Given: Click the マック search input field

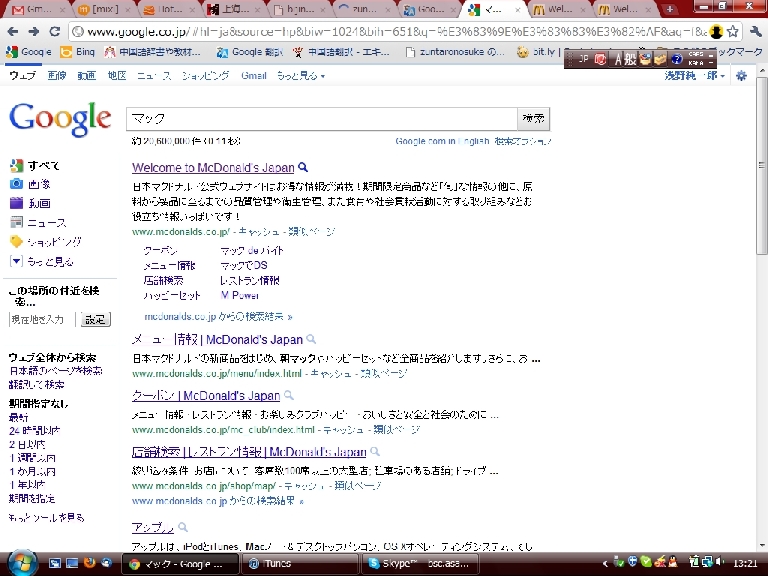Looking at the screenshot, I should click(322, 119).
